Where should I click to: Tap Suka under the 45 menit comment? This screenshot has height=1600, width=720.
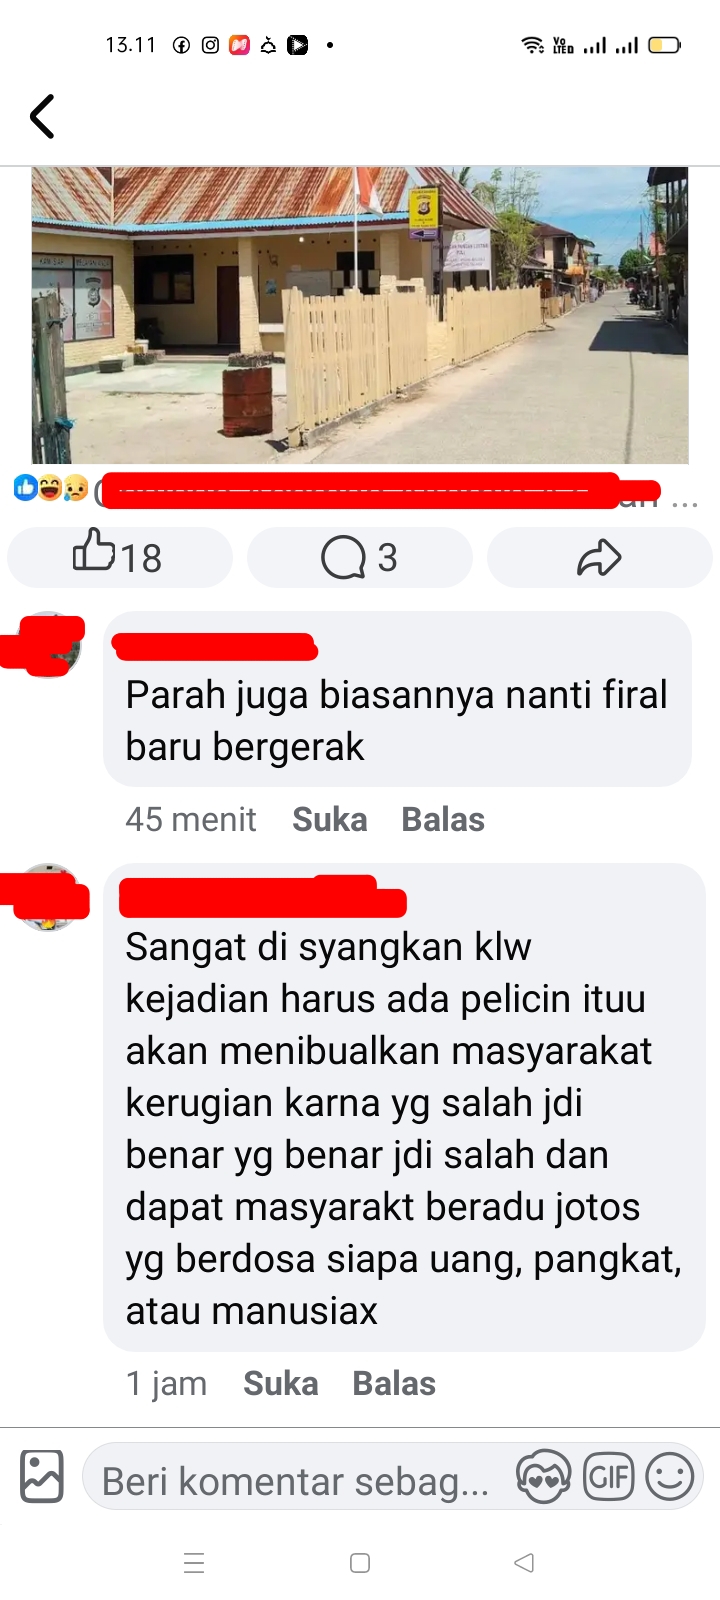330,820
